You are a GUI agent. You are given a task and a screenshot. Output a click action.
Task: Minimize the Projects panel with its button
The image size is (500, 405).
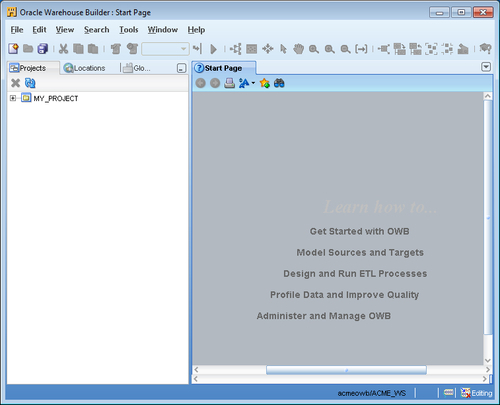(181, 68)
